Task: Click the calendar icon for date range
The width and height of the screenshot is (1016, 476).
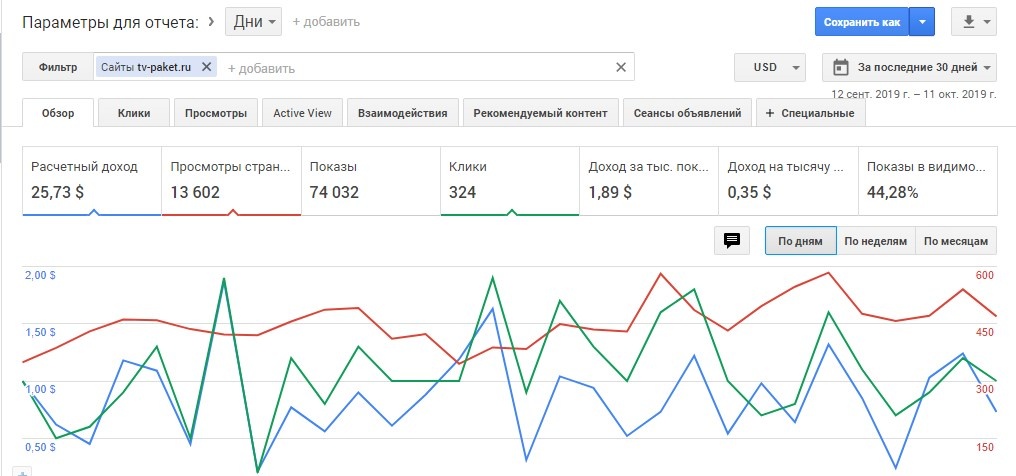Action: 841,68
